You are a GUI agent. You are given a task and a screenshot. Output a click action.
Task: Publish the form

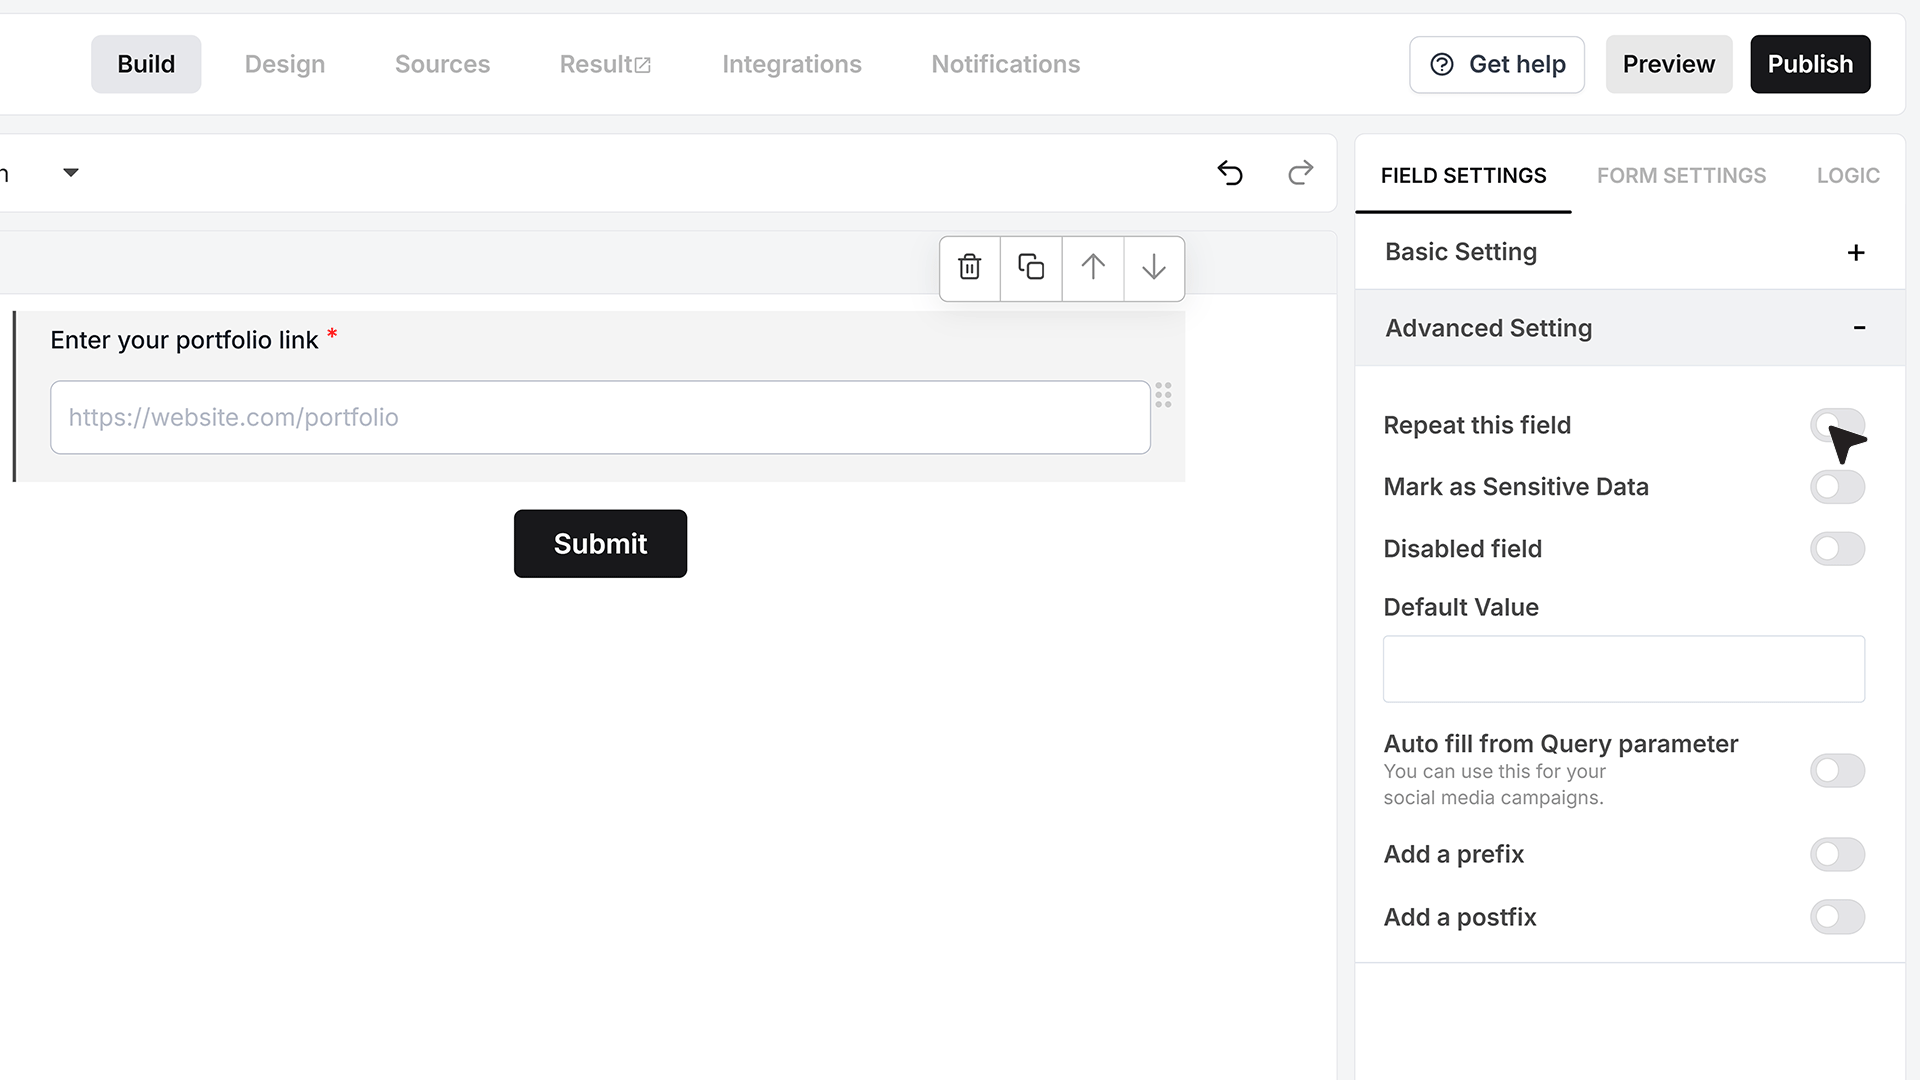(x=1810, y=64)
